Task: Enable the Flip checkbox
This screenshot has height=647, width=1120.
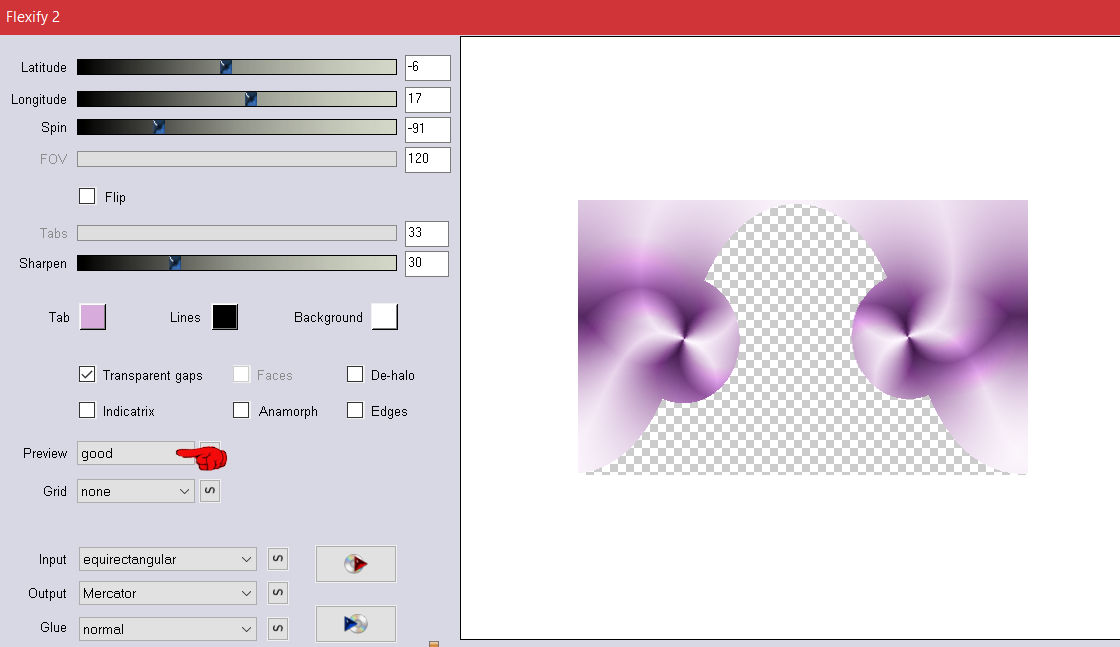Action: [87, 197]
